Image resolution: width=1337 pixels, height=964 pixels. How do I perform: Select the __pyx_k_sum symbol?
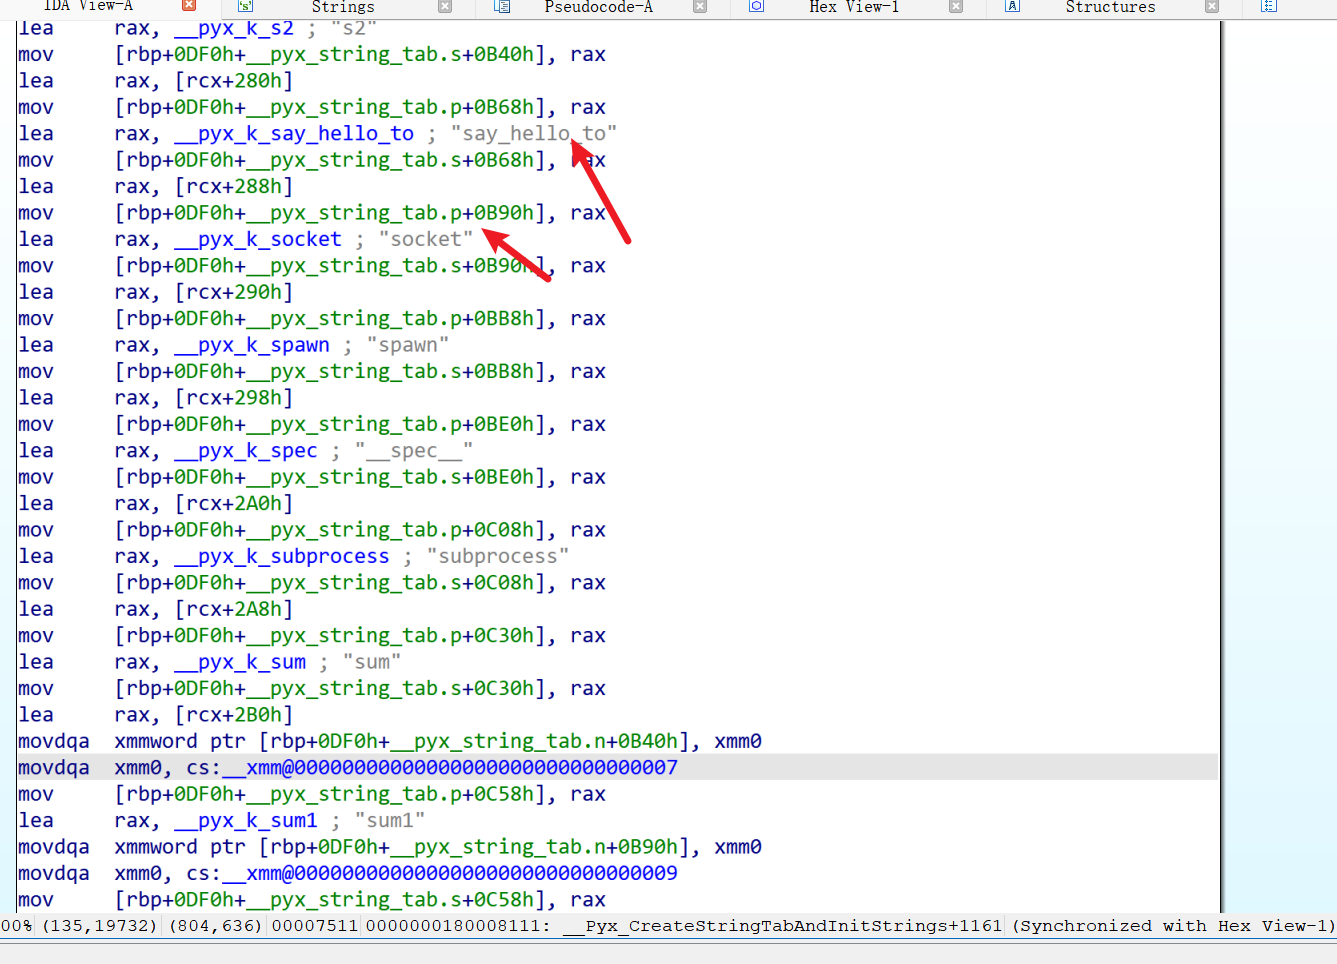point(240,663)
